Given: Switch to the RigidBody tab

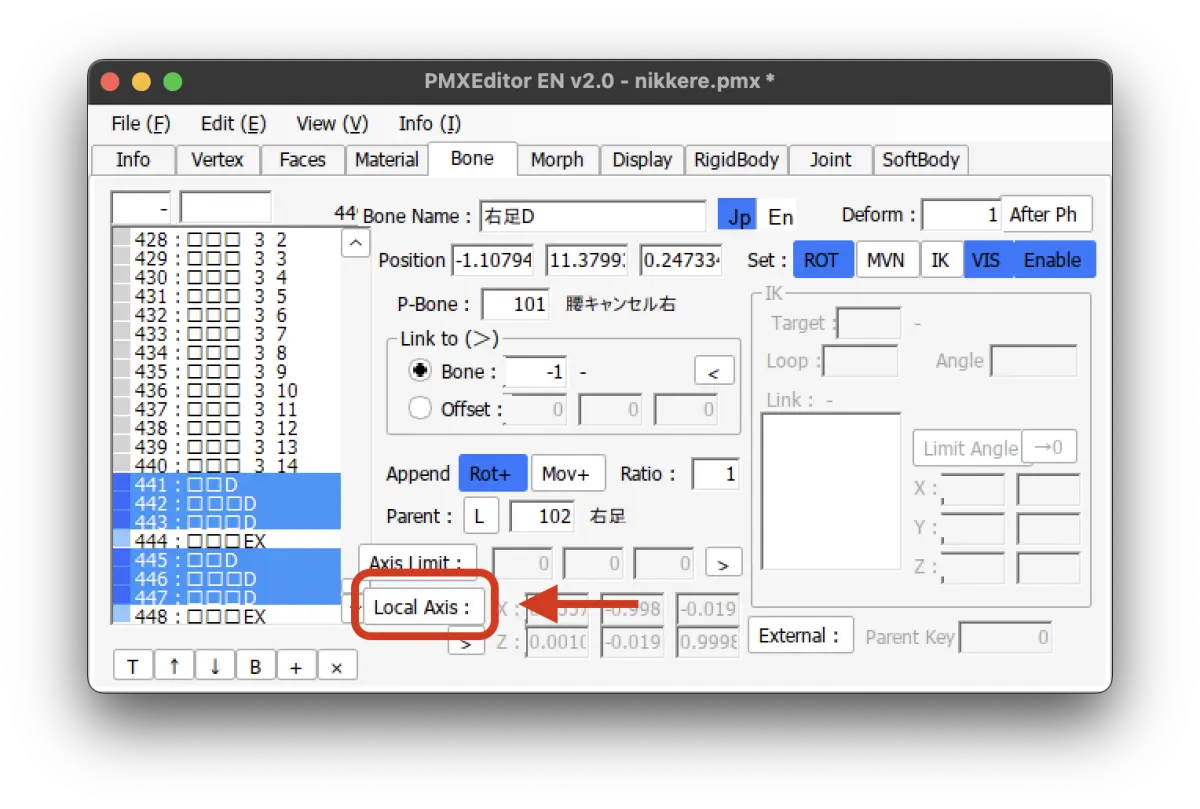Looking at the screenshot, I should point(737,160).
